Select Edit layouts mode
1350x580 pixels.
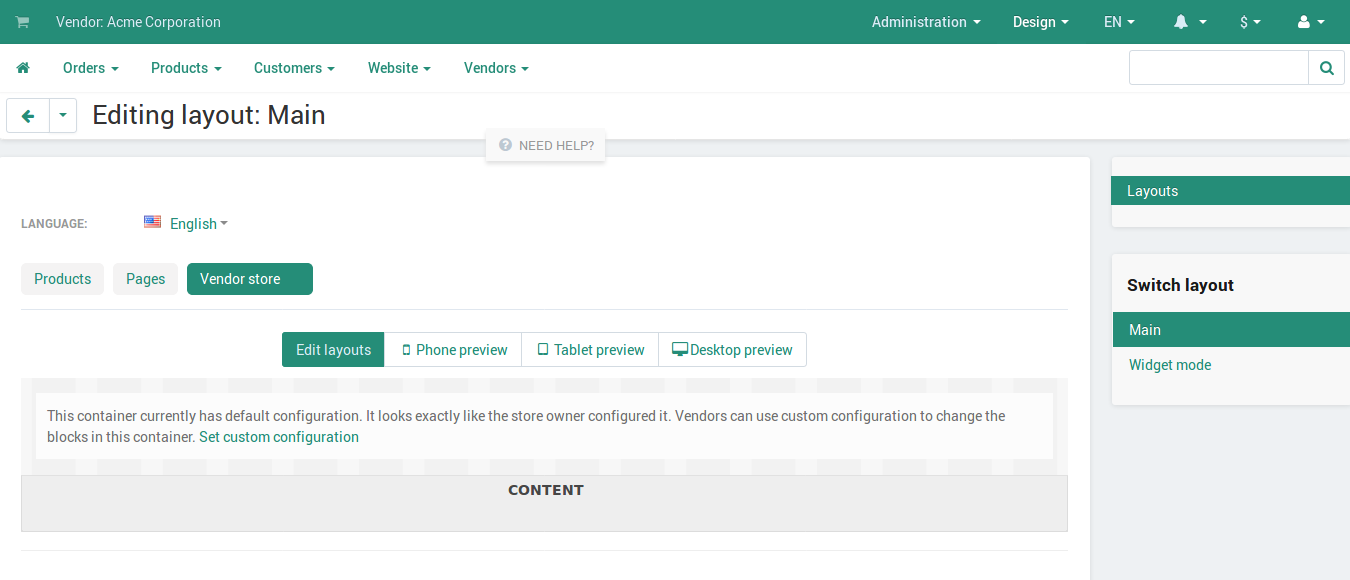(x=333, y=350)
